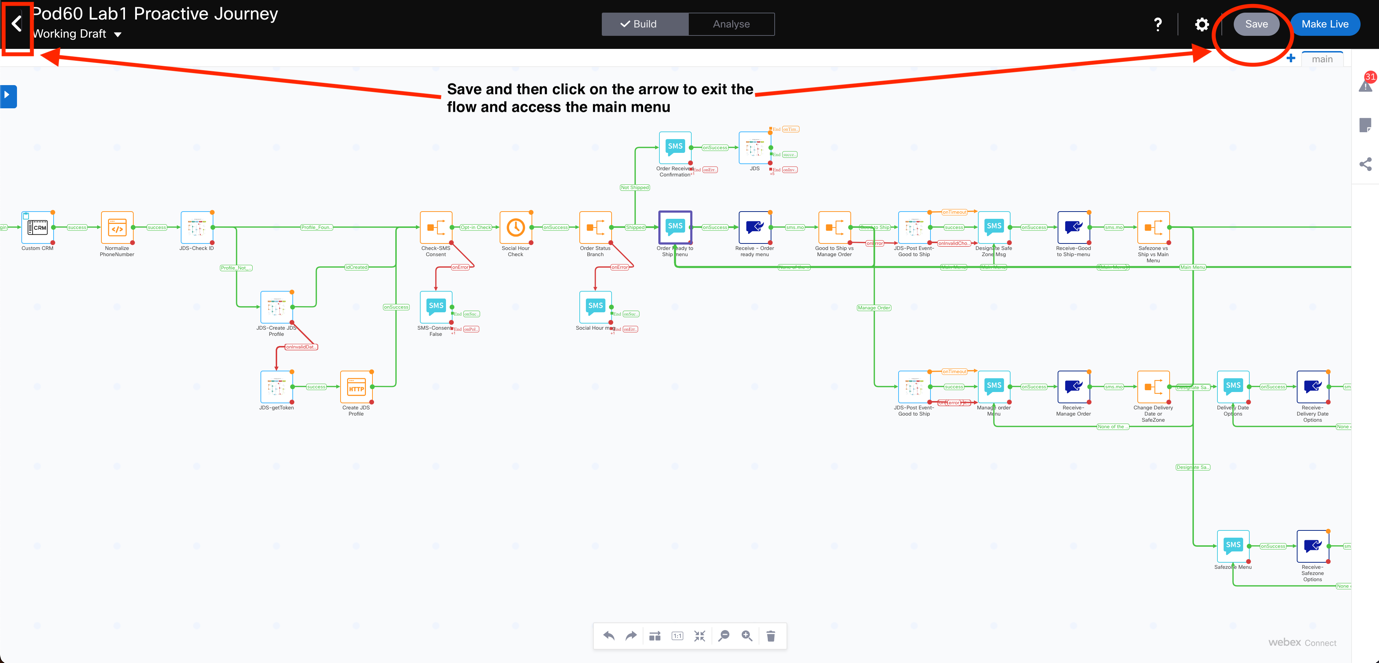Select the Receive-Manage Order node

(x=1073, y=387)
